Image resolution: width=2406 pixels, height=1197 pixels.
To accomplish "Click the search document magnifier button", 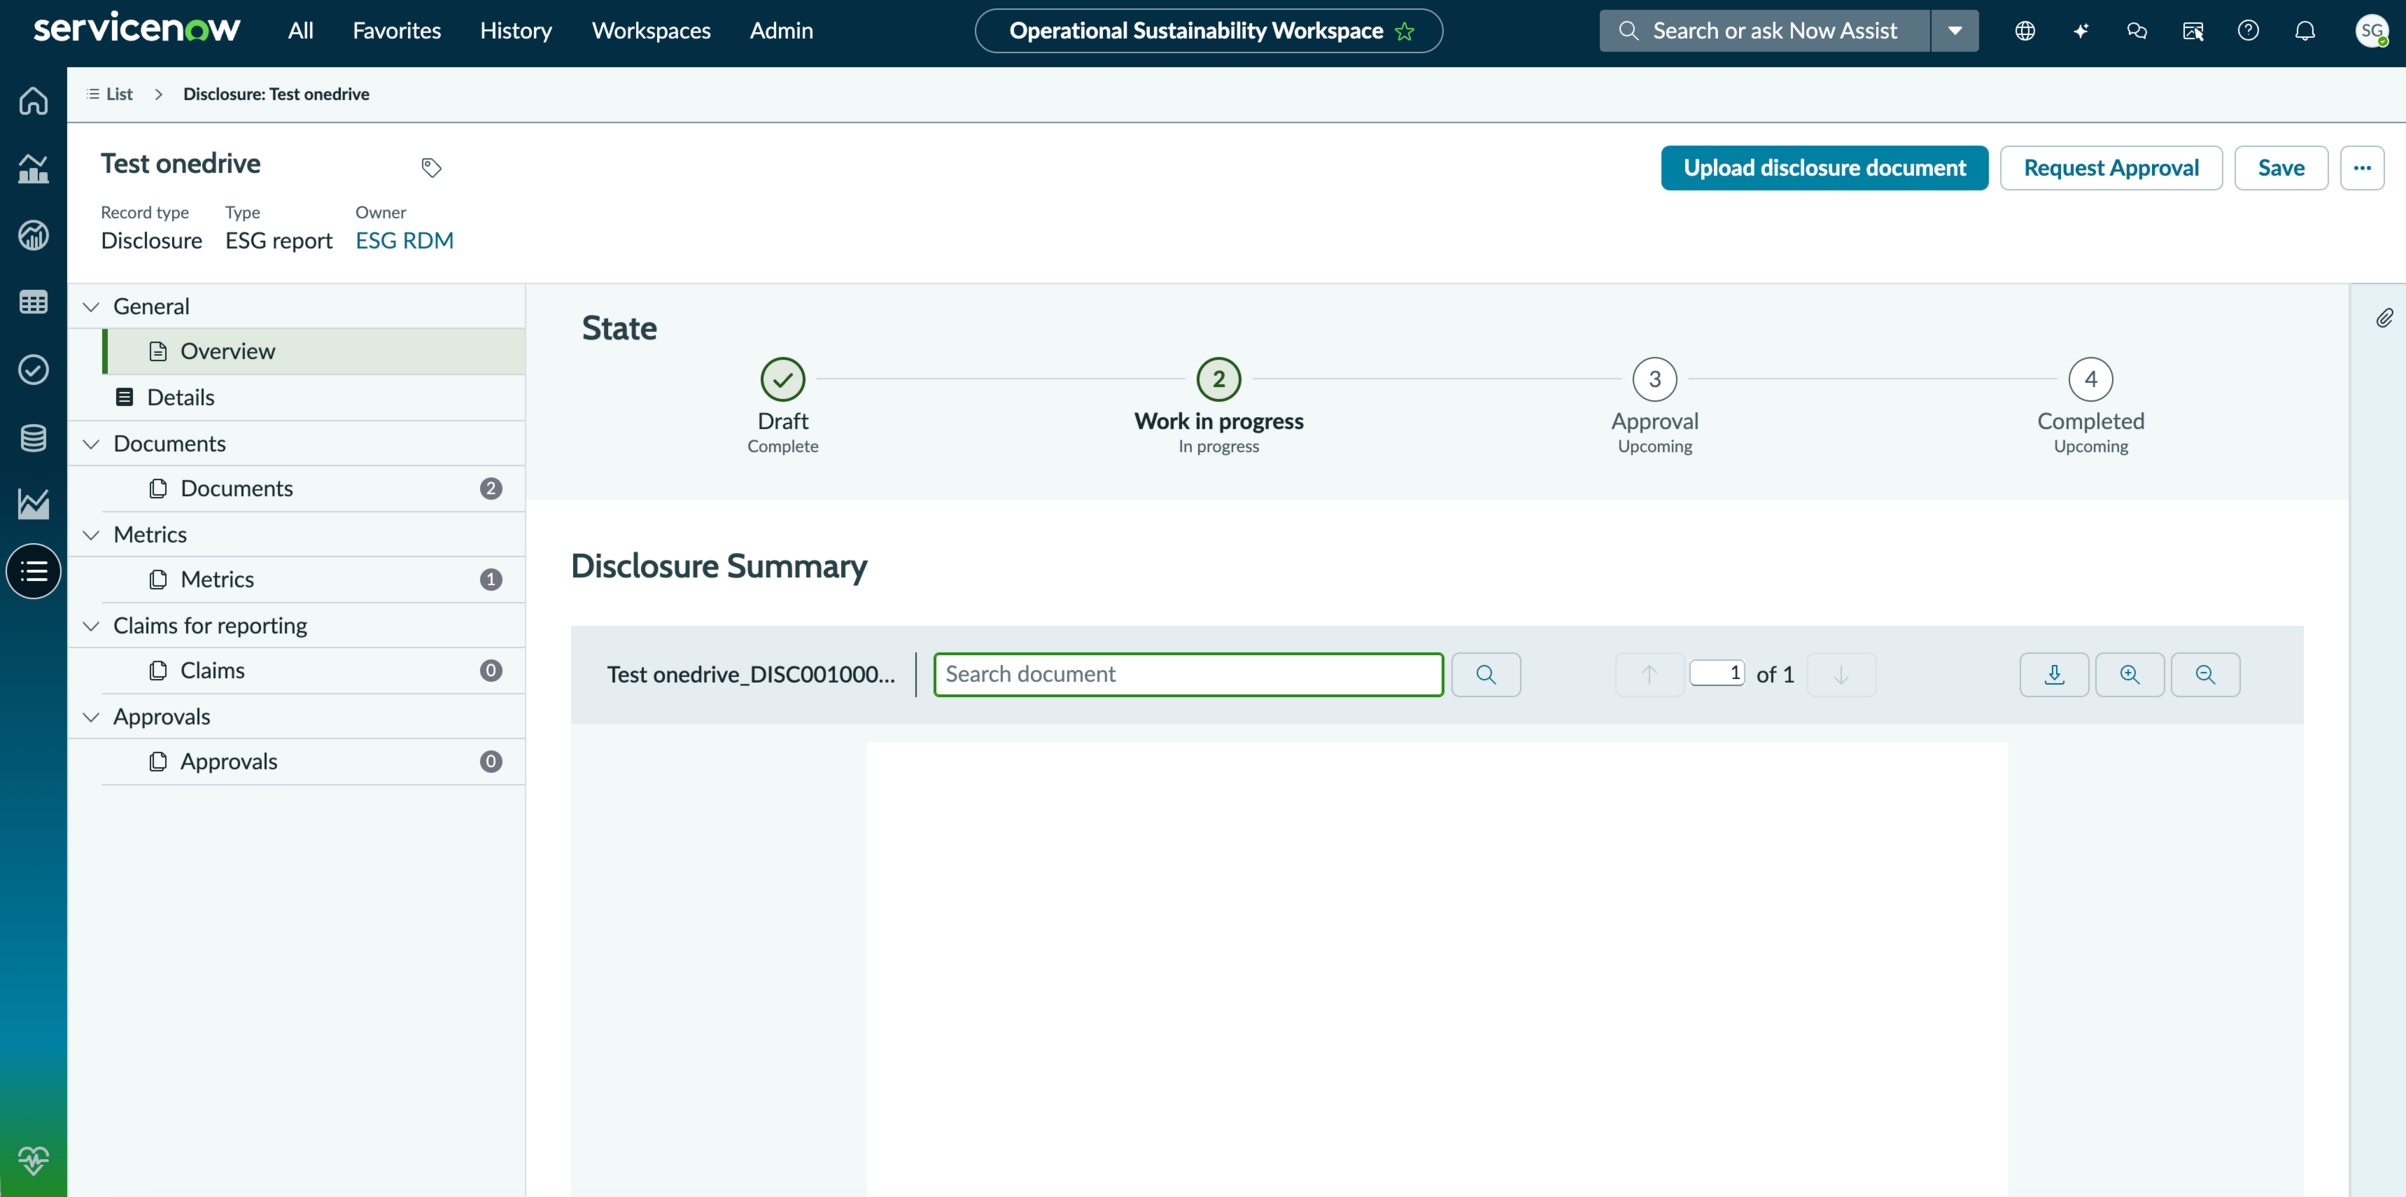I will coord(1486,674).
